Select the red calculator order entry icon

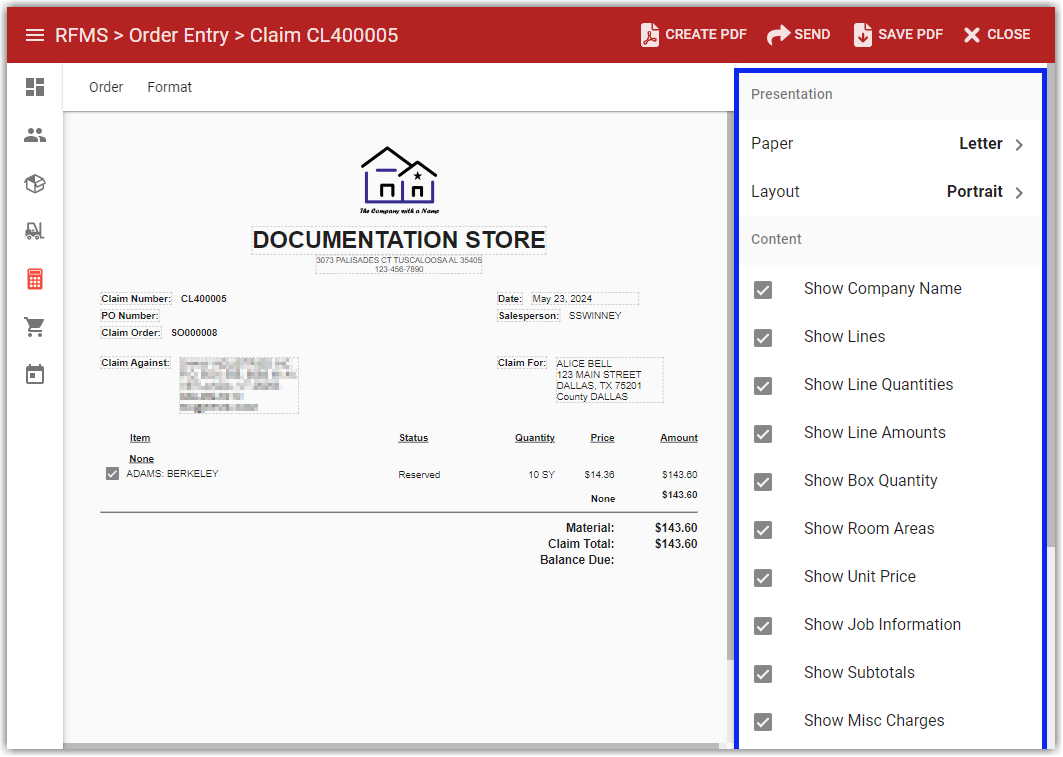click(35, 279)
